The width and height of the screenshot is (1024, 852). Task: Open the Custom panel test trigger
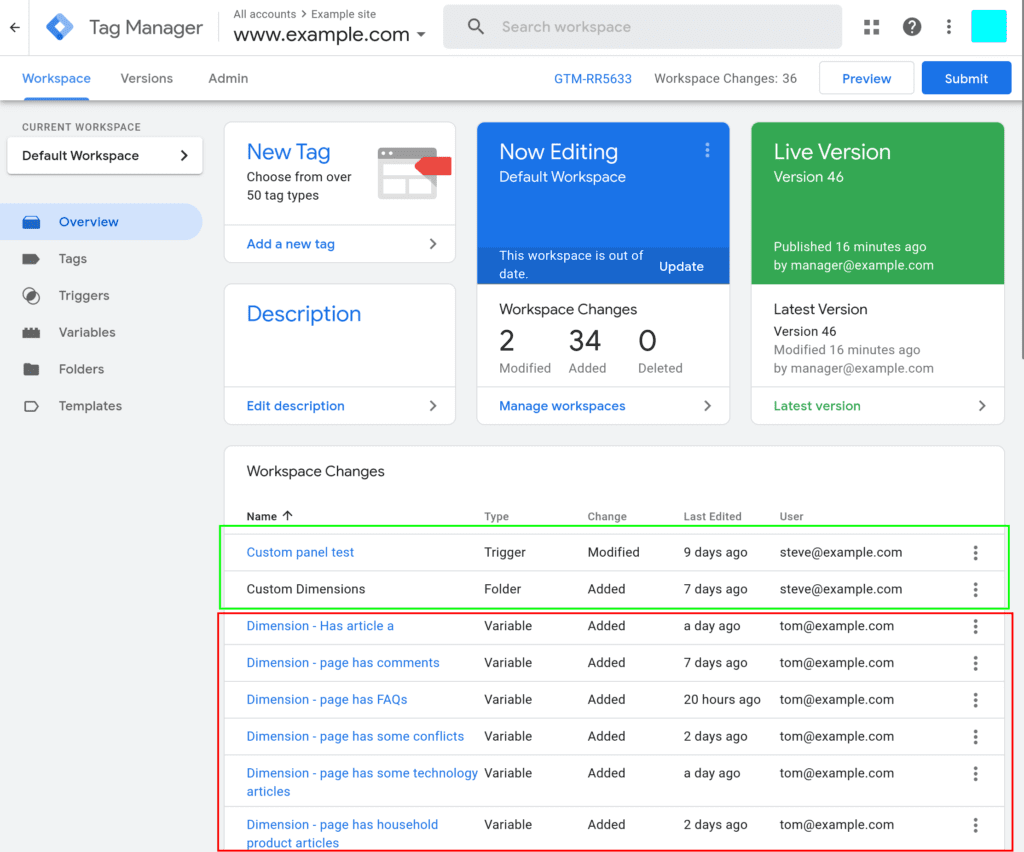(x=300, y=552)
